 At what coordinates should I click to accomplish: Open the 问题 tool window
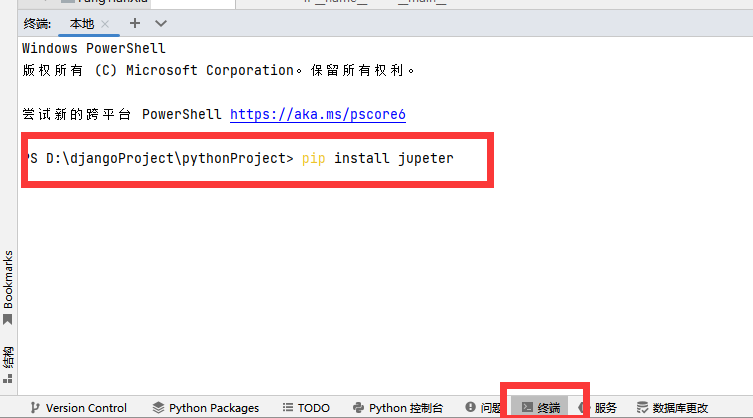pos(483,408)
